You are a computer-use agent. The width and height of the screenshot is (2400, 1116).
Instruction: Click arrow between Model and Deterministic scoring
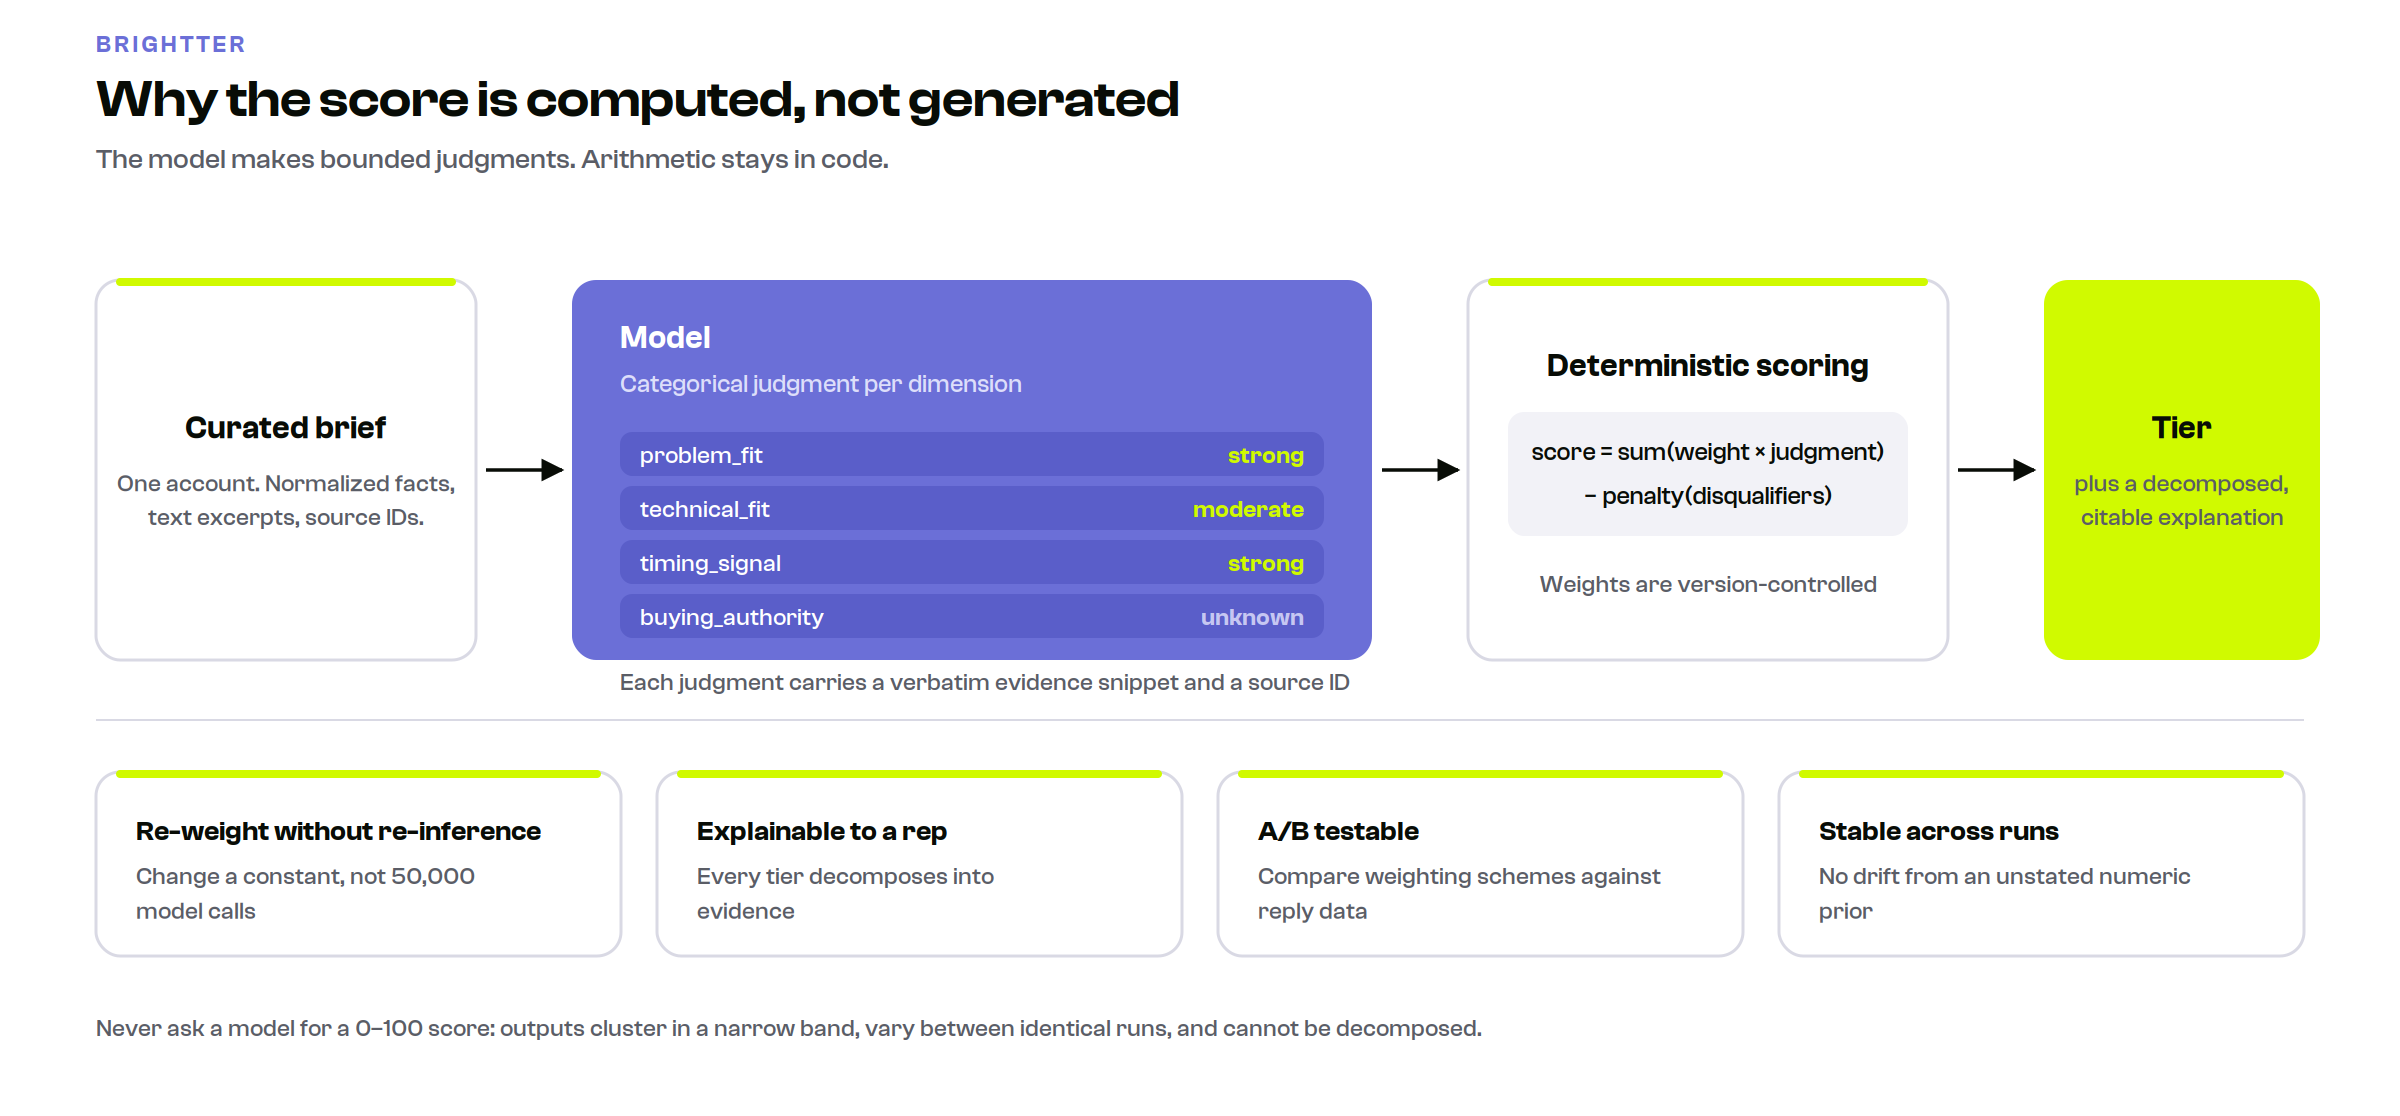[x=1421, y=470]
